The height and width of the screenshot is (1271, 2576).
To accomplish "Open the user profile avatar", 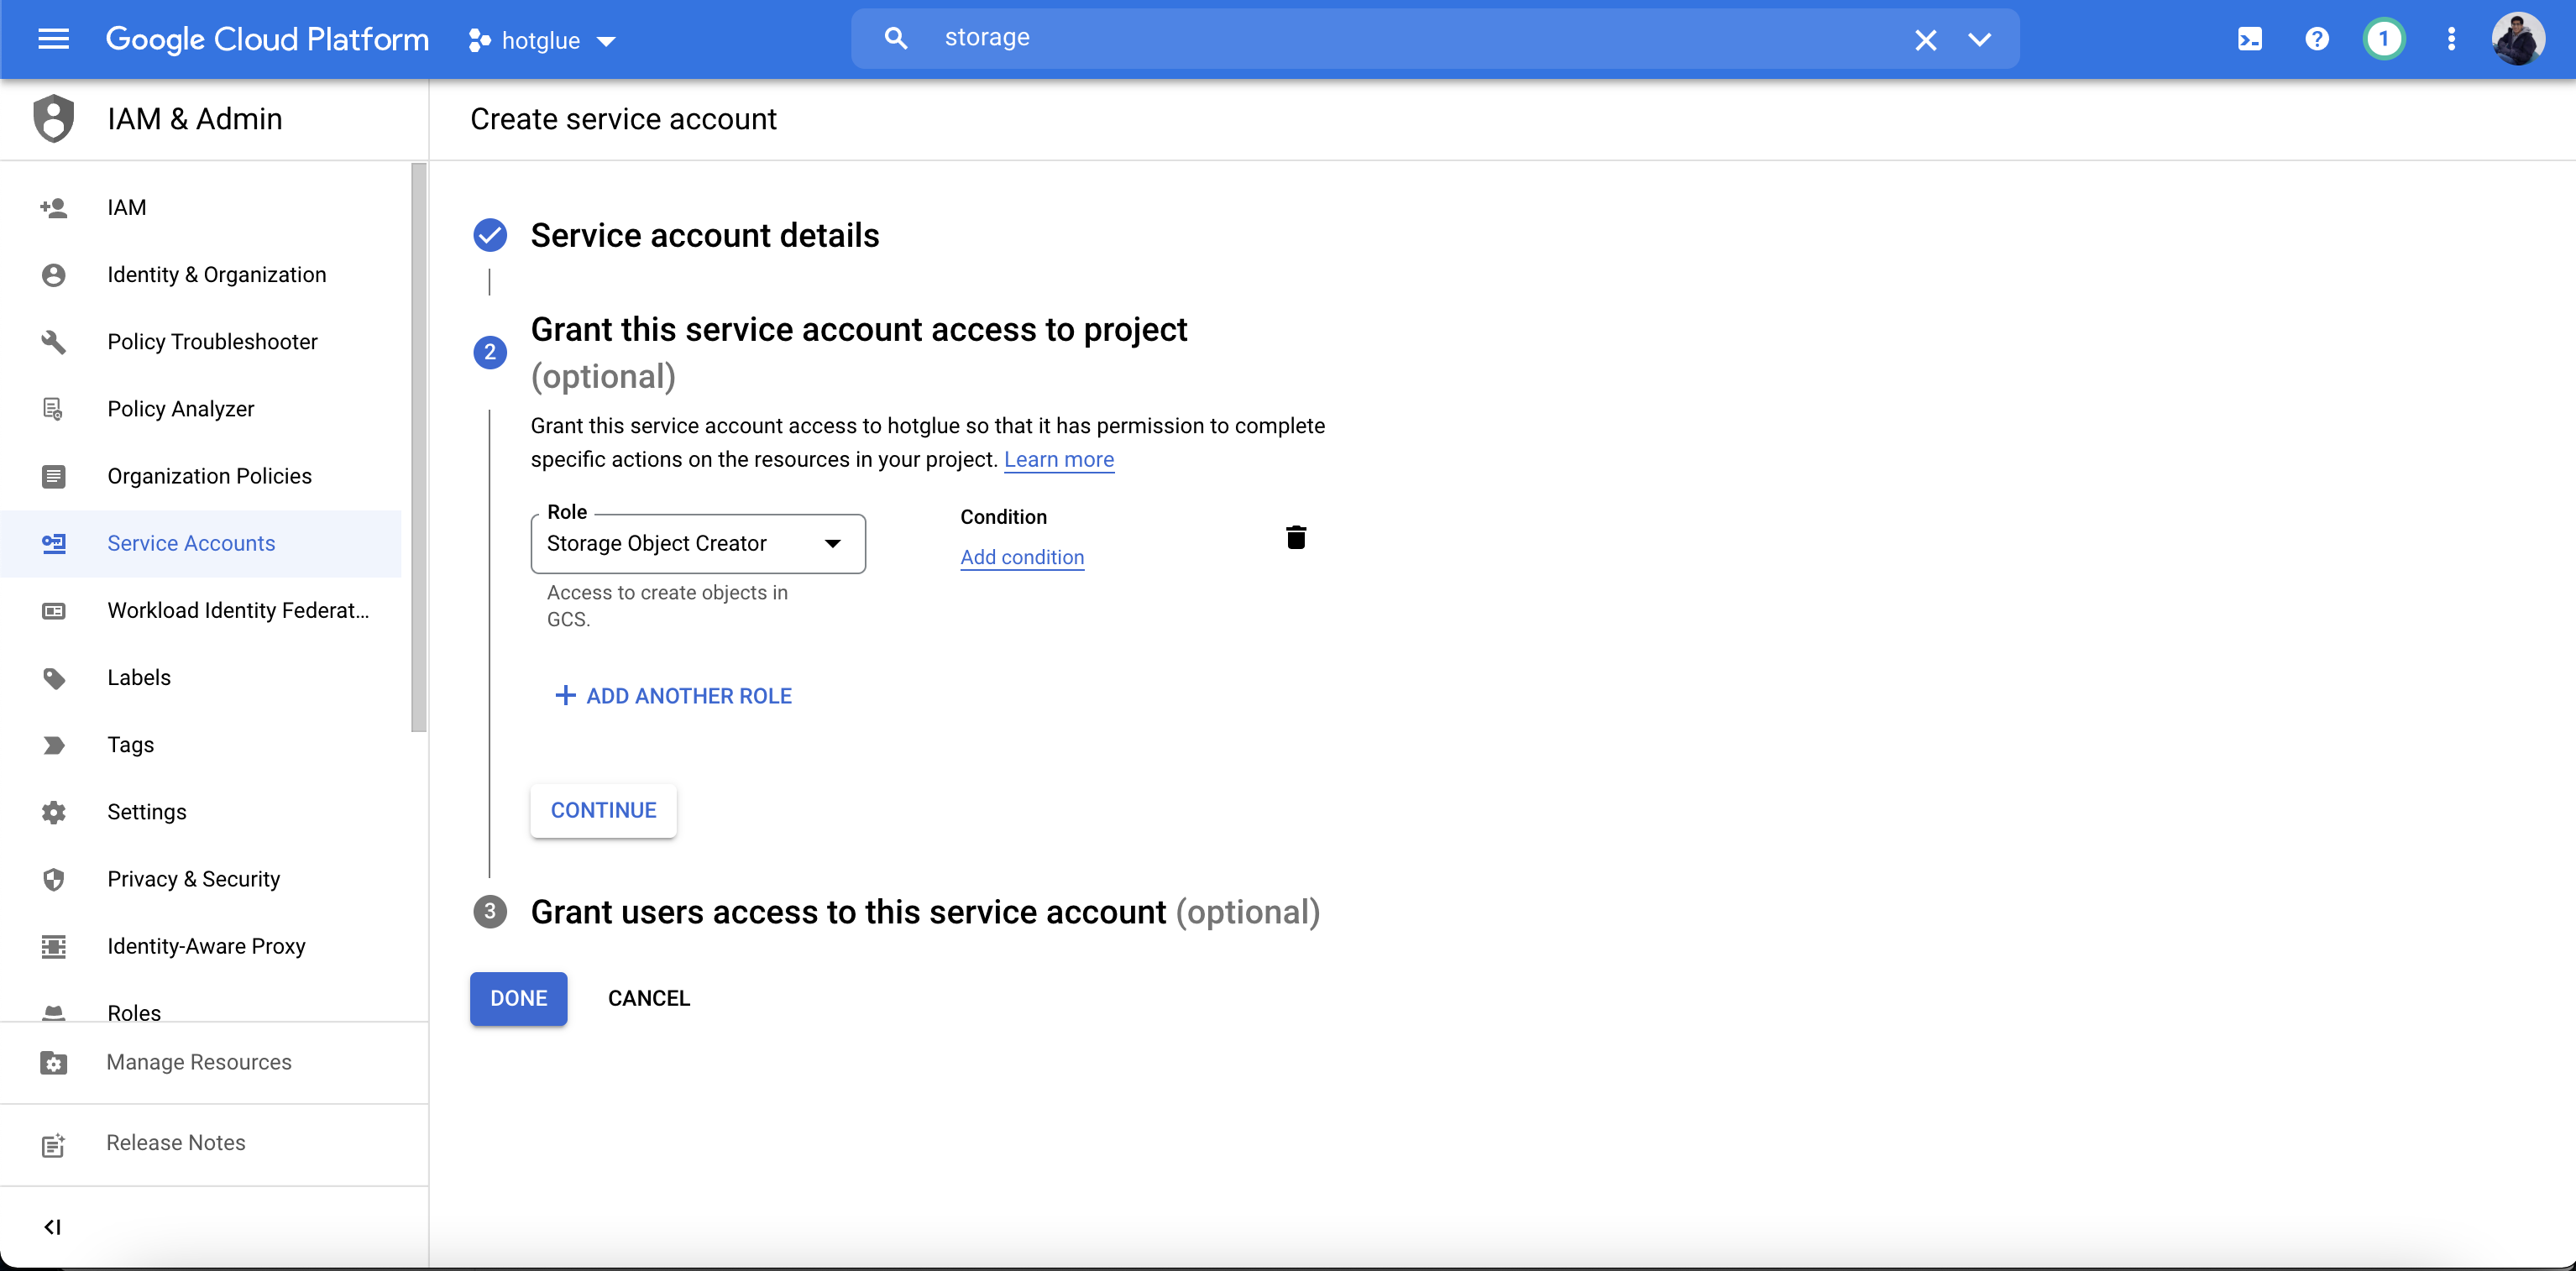I will click(2518, 39).
